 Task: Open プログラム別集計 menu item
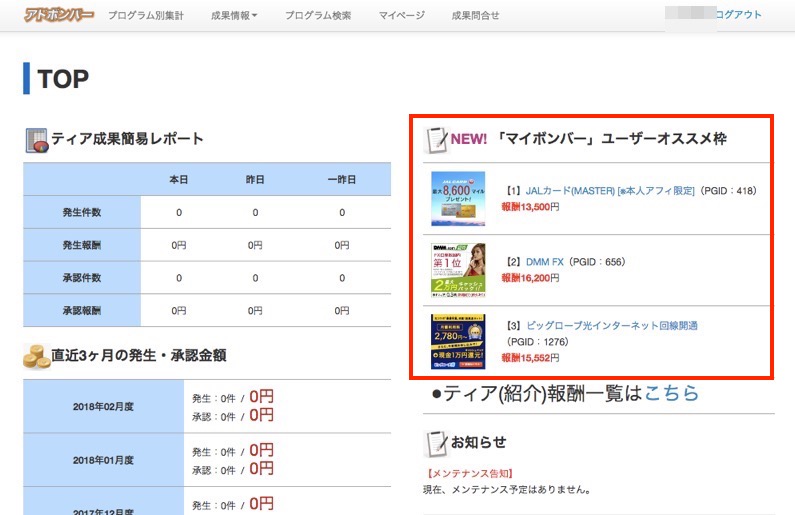pos(146,16)
